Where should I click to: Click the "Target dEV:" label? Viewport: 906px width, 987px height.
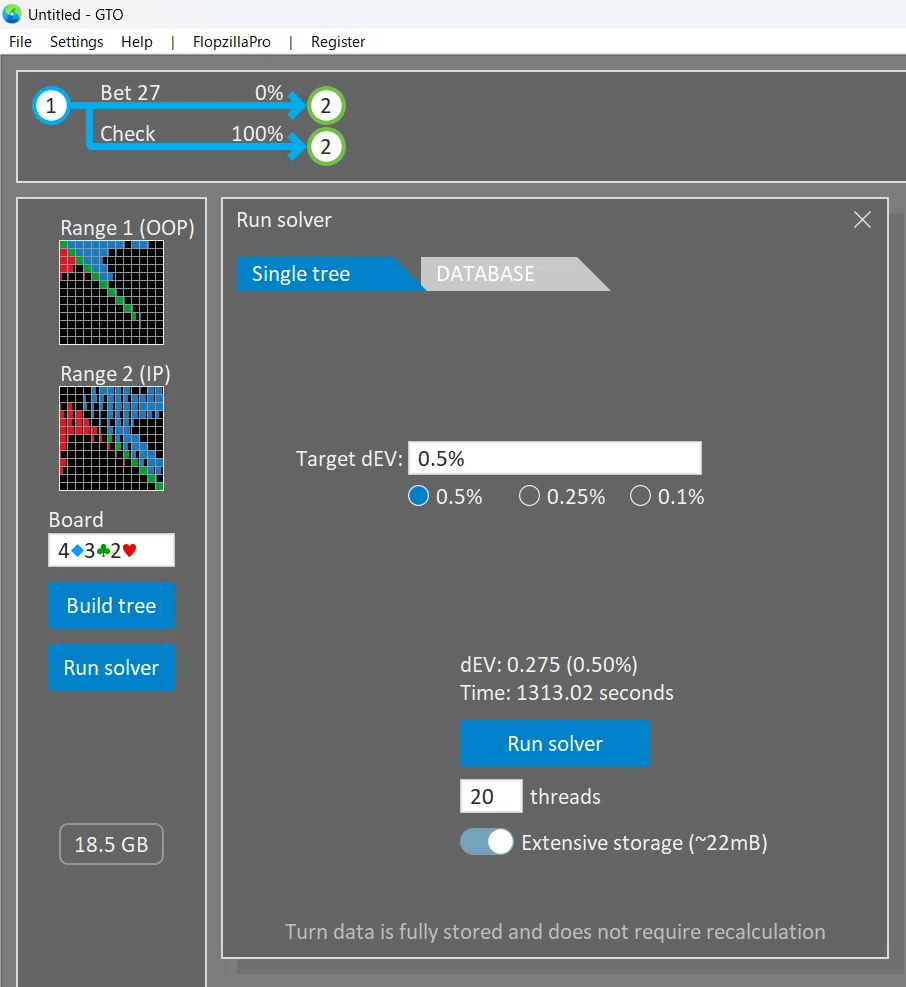click(x=349, y=458)
